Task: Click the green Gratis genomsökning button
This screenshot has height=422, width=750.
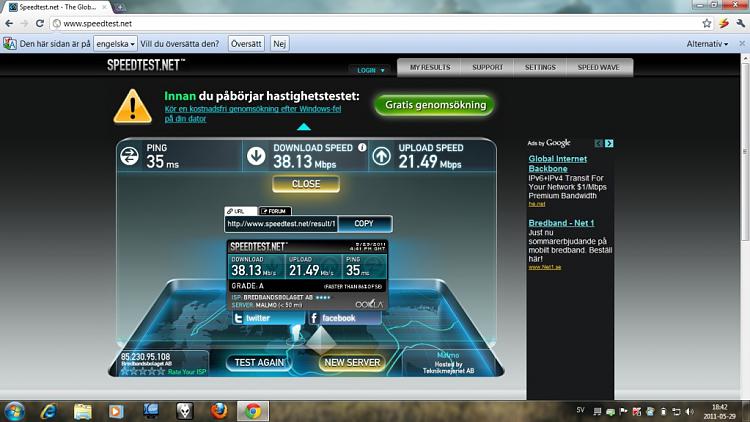Action: click(x=435, y=105)
